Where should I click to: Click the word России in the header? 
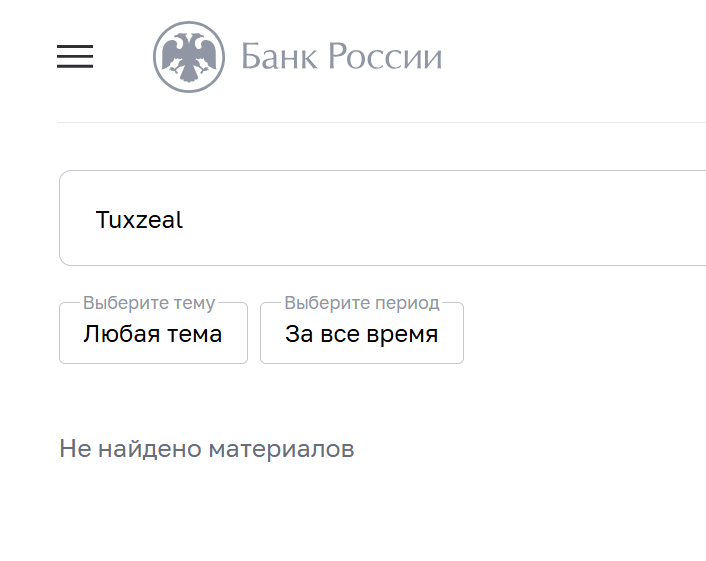pyautogui.click(x=385, y=57)
